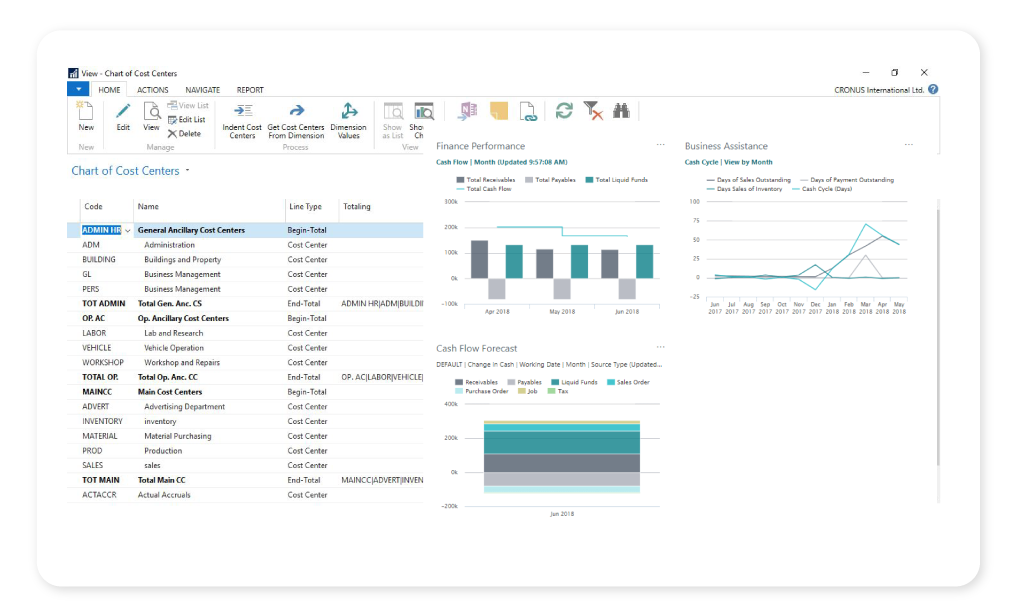The height and width of the screenshot is (616, 1012).
Task: Click the Show as Chart icon
Action: click(x=423, y=111)
